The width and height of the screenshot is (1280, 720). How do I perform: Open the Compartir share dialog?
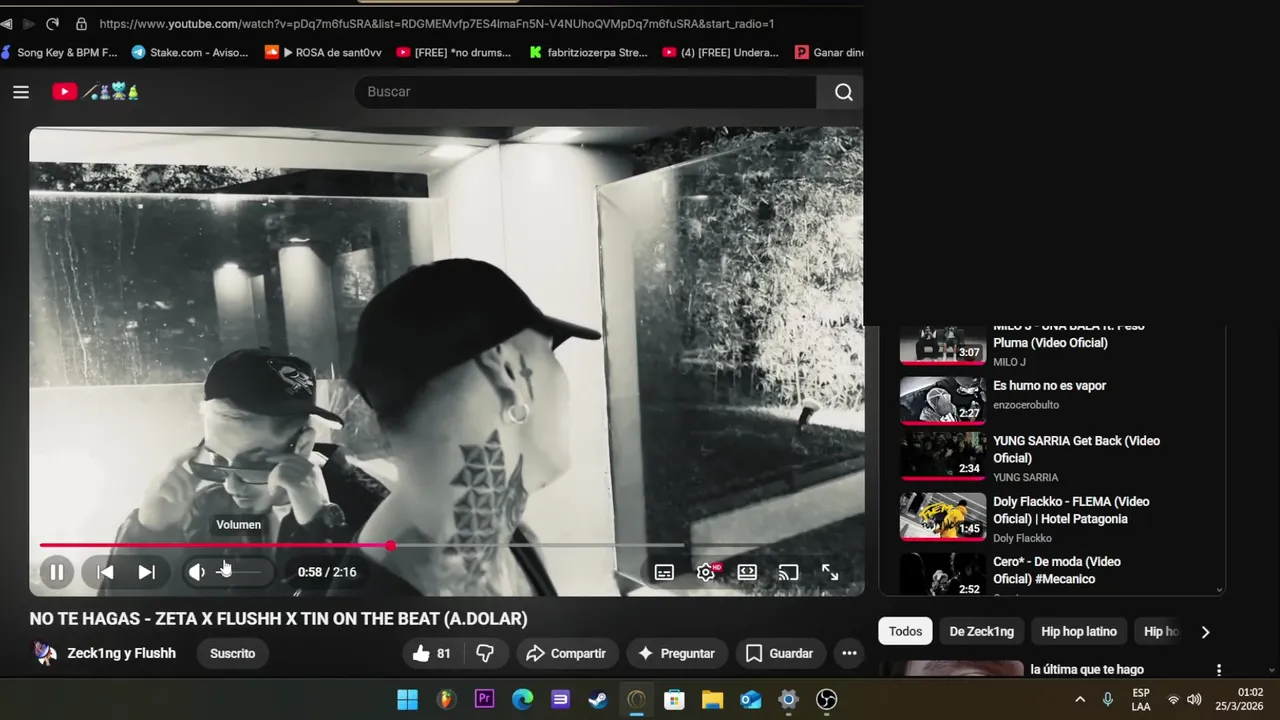pyautogui.click(x=566, y=653)
